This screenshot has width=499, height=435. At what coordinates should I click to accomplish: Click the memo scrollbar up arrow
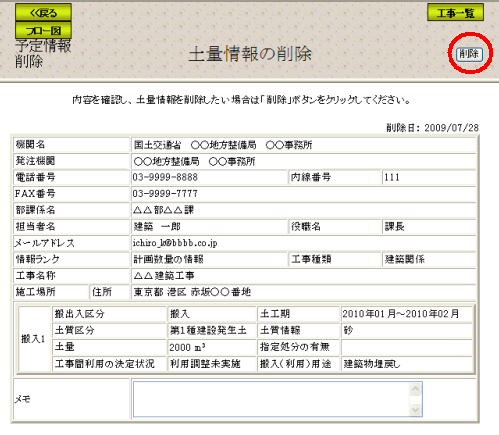(x=415, y=389)
